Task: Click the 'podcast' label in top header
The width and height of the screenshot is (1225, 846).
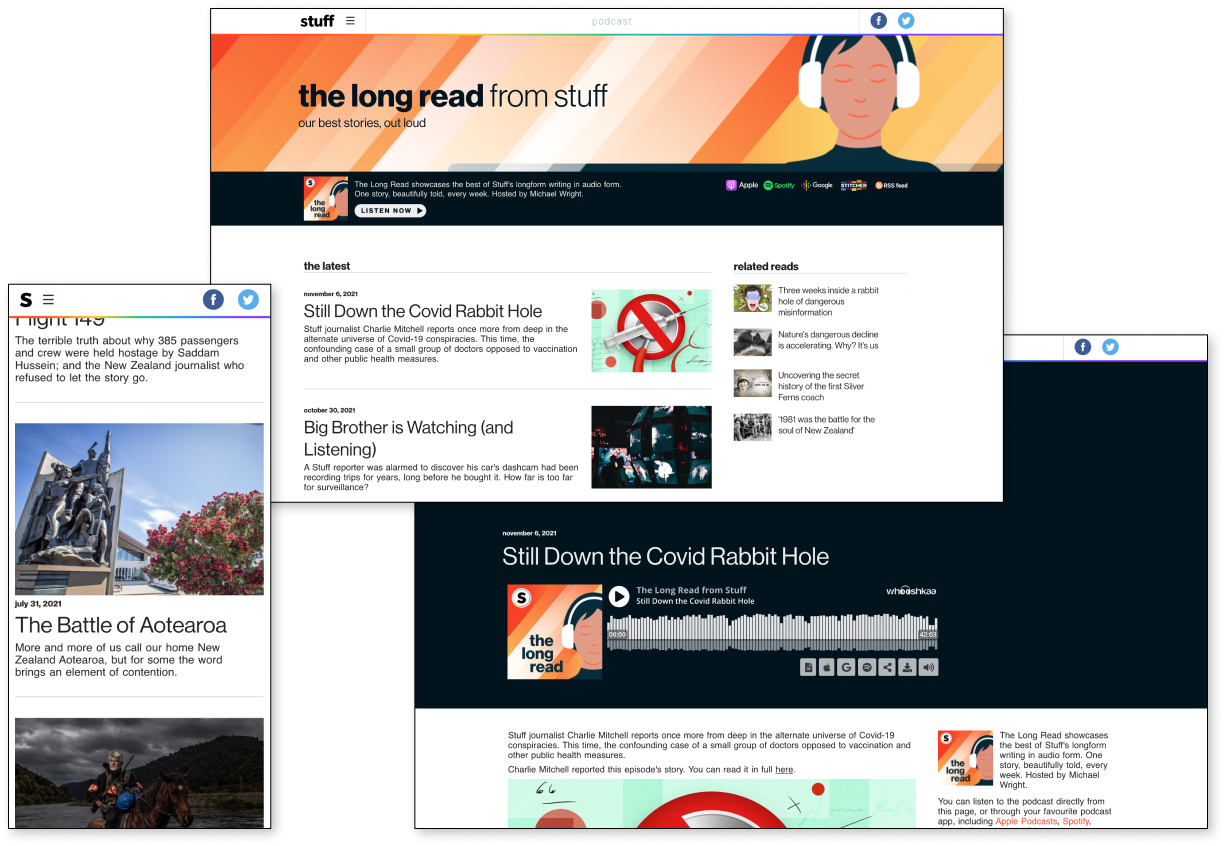Action: (612, 21)
